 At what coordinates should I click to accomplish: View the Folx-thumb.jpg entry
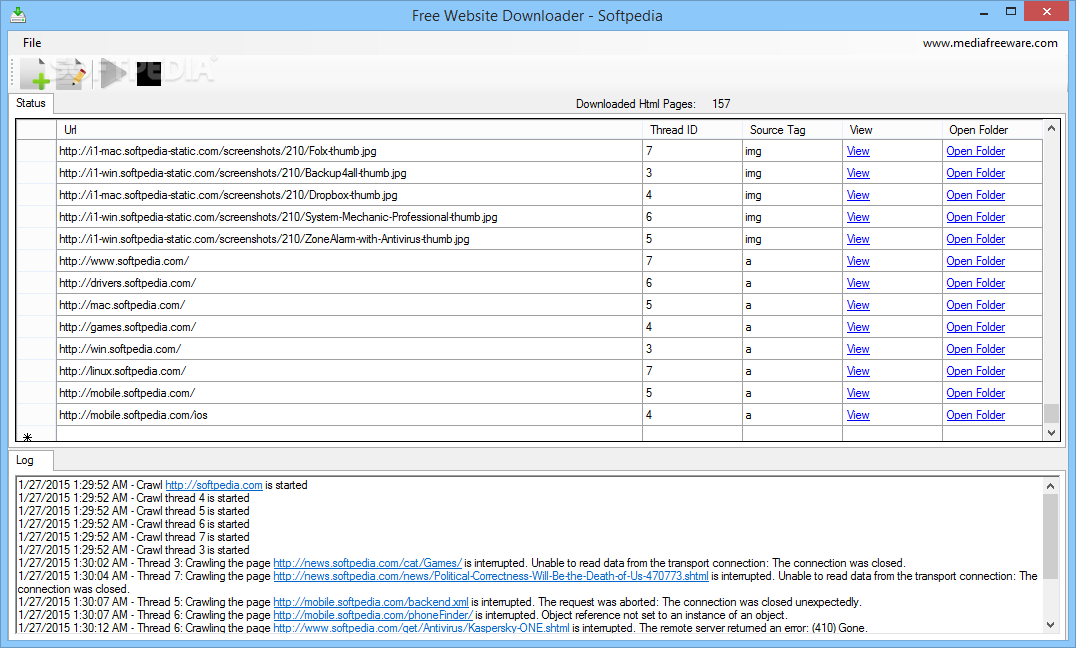point(858,151)
